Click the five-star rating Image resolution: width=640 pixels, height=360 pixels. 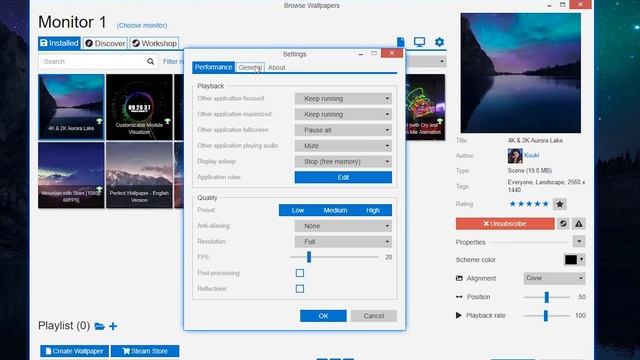pyautogui.click(x=529, y=204)
